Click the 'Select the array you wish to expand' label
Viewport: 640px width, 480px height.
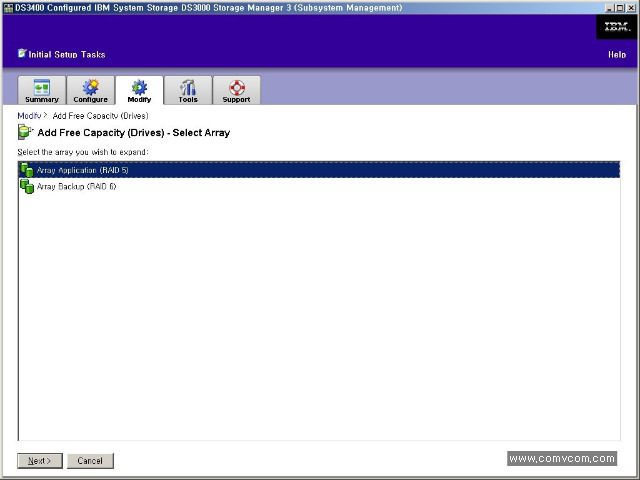click(83, 152)
